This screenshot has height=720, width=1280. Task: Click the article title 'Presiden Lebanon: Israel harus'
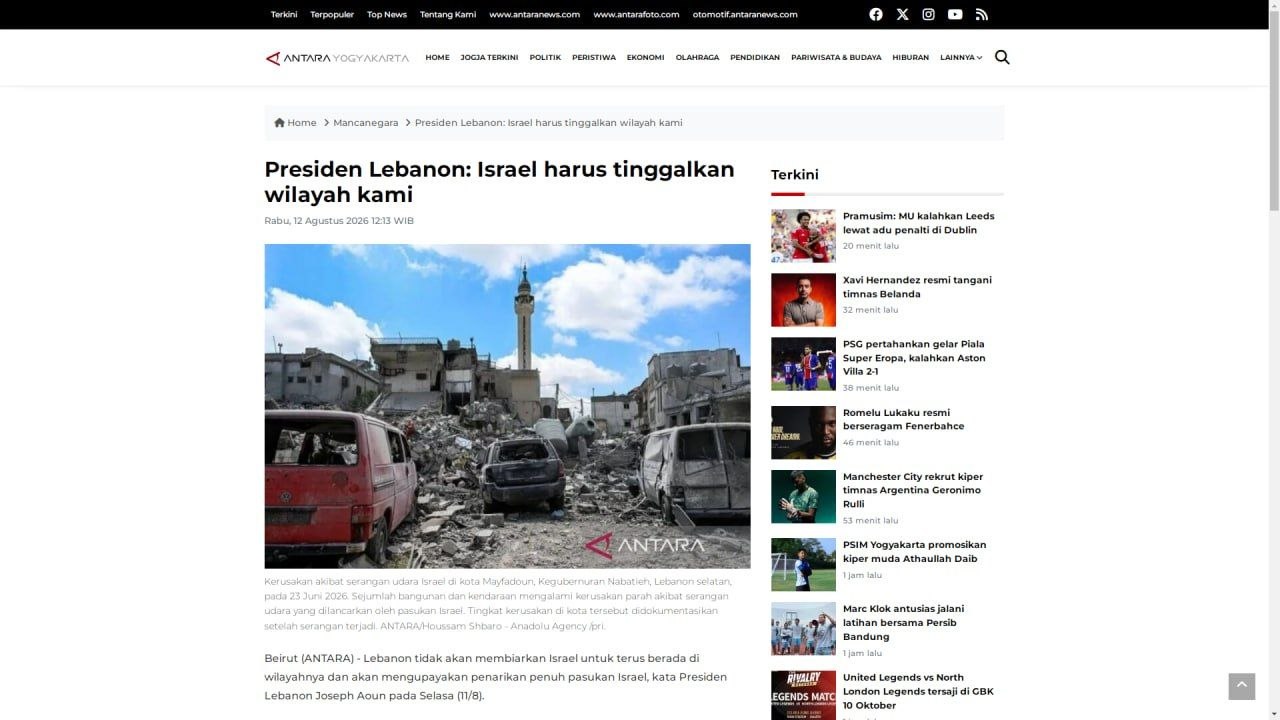point(499,182)
